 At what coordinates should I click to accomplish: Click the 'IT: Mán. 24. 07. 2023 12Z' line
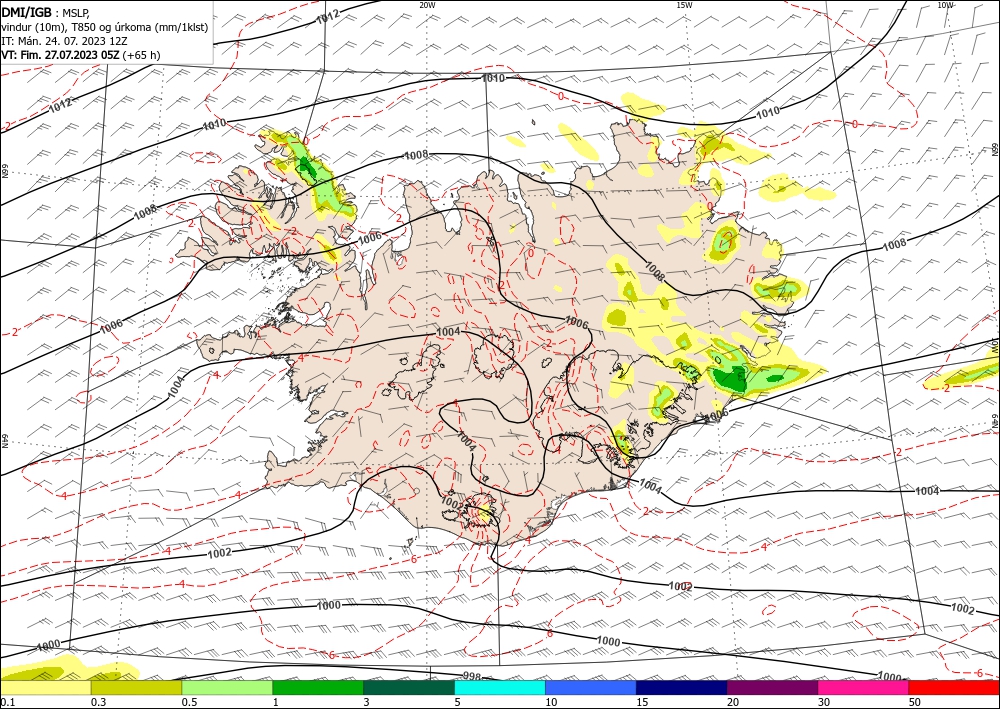click(x=64, y=41)
